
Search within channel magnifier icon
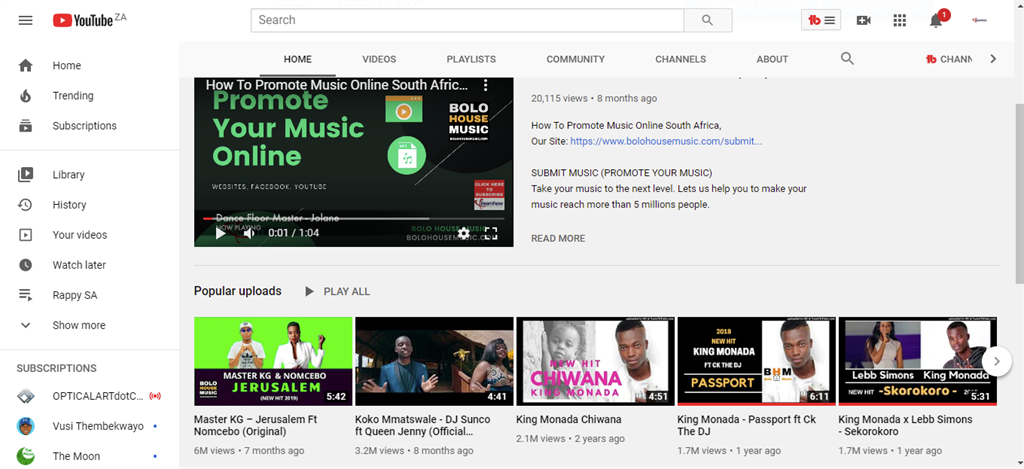(847, 59)
